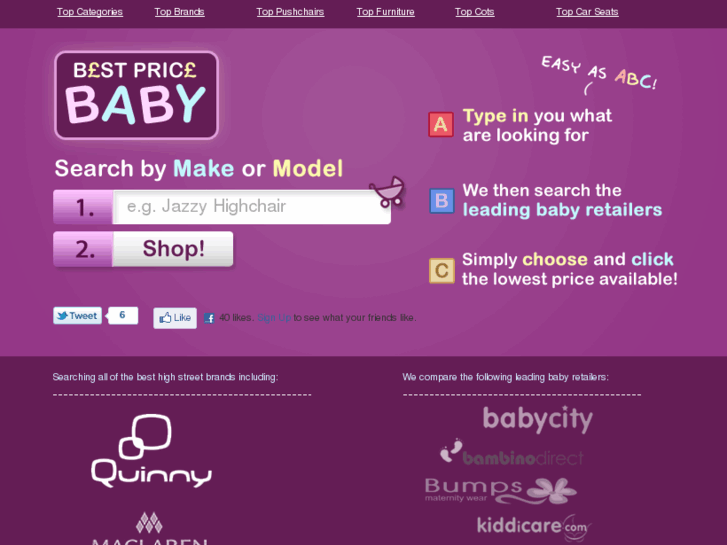Click the pram icon beside search box
Viewport: 727px width, 545px height.
388,191
